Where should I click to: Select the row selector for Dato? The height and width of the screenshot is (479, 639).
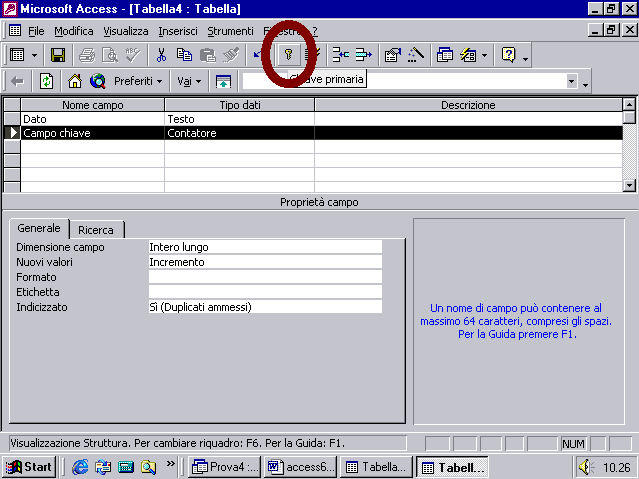pos(12,119)
